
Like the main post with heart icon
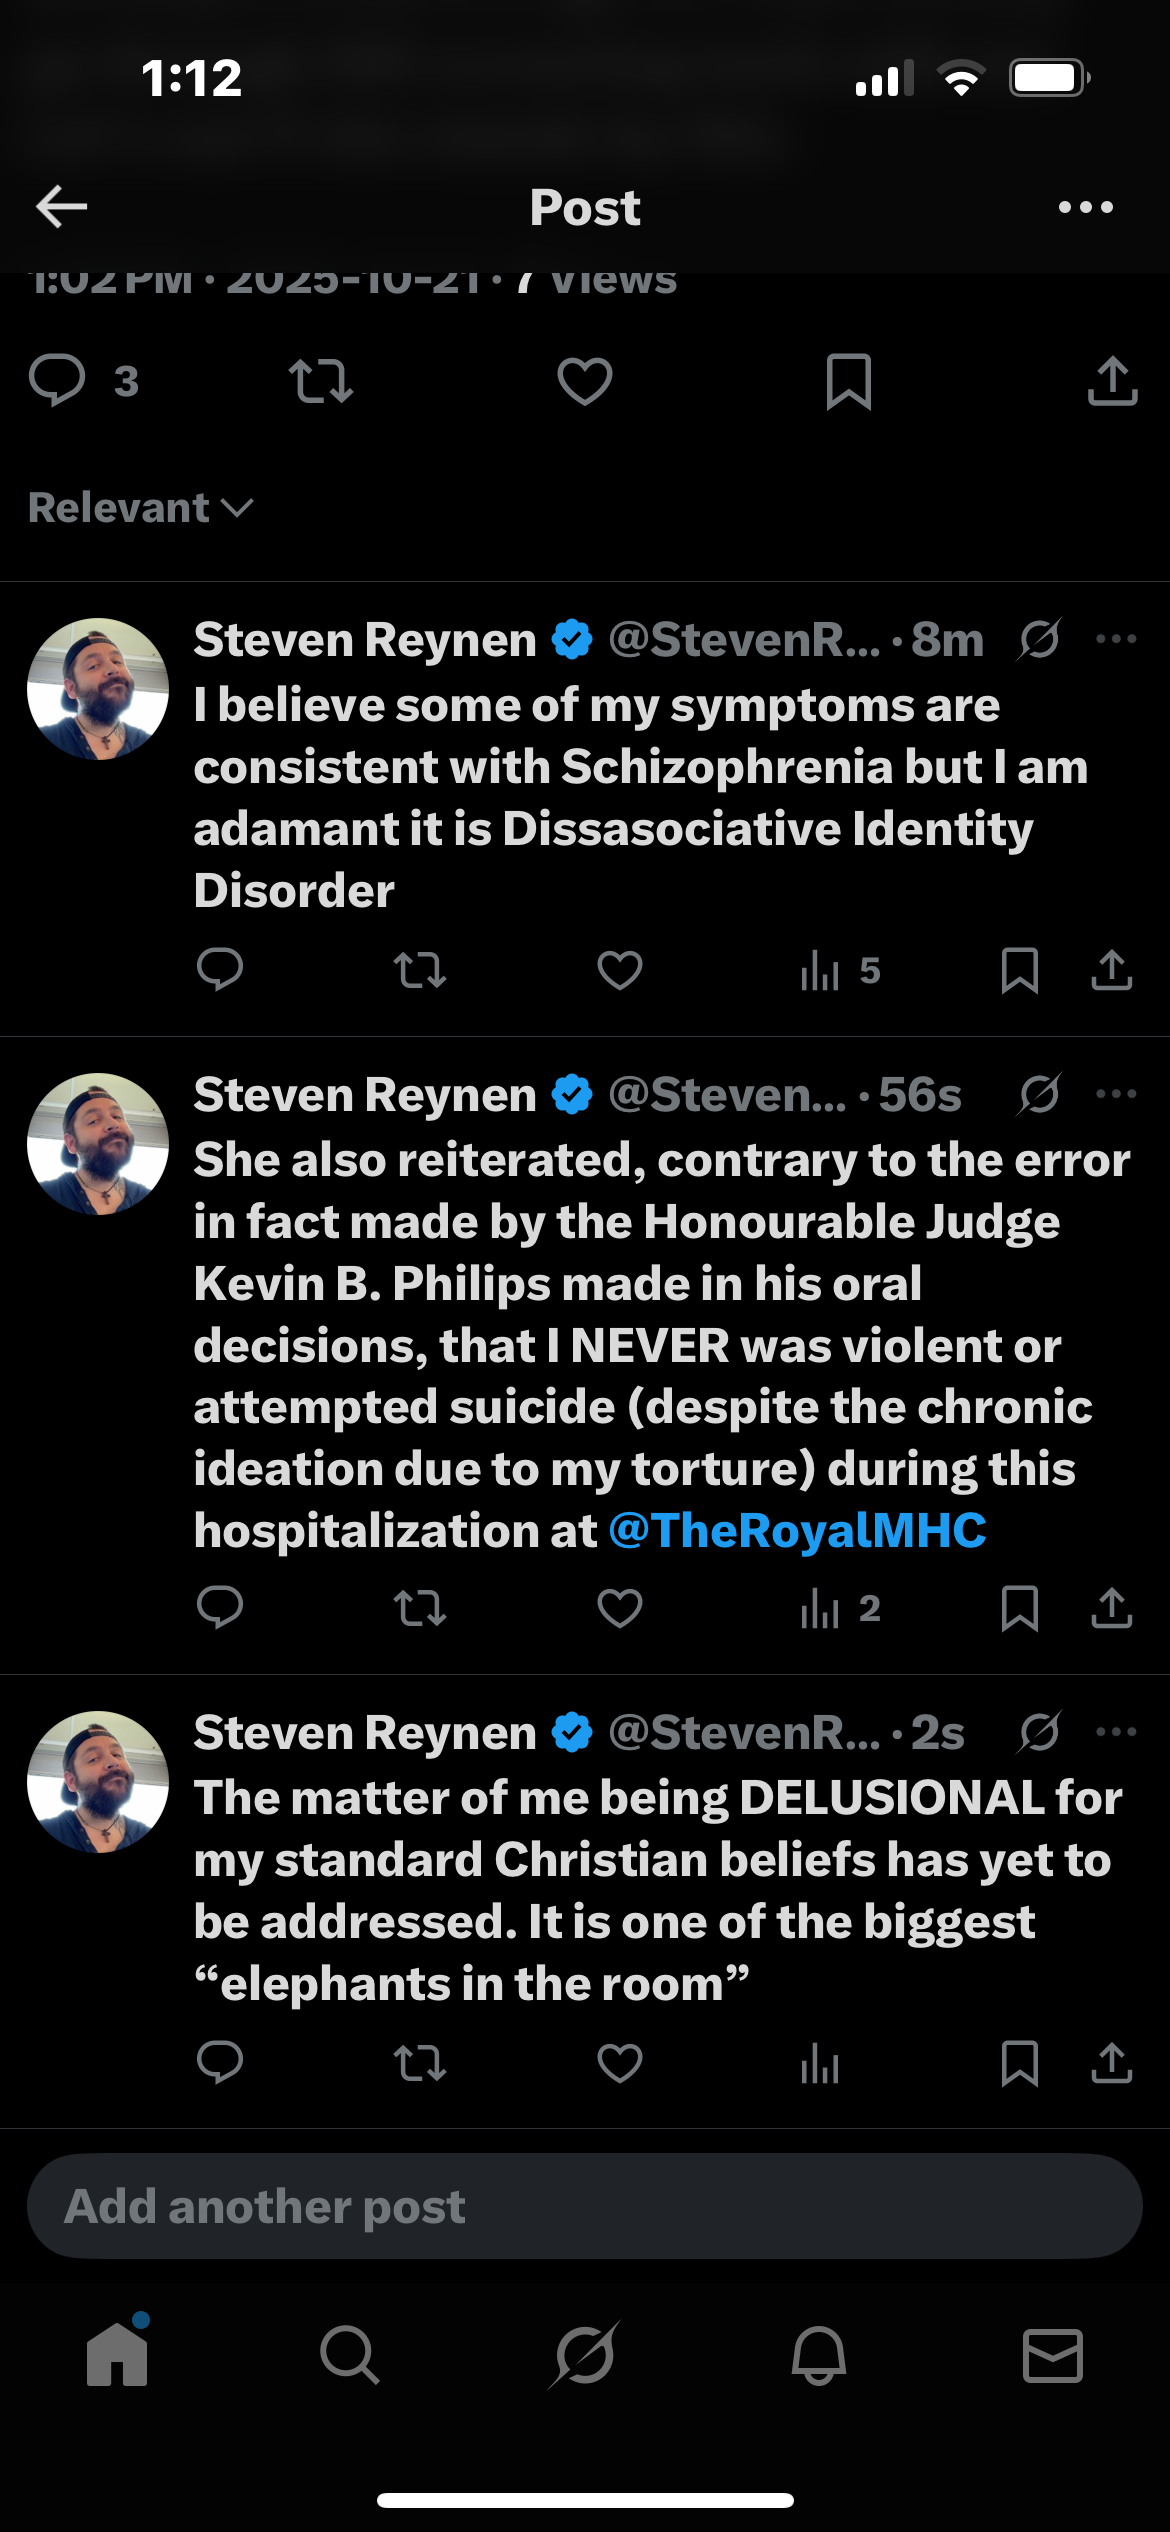coord(584,381)
